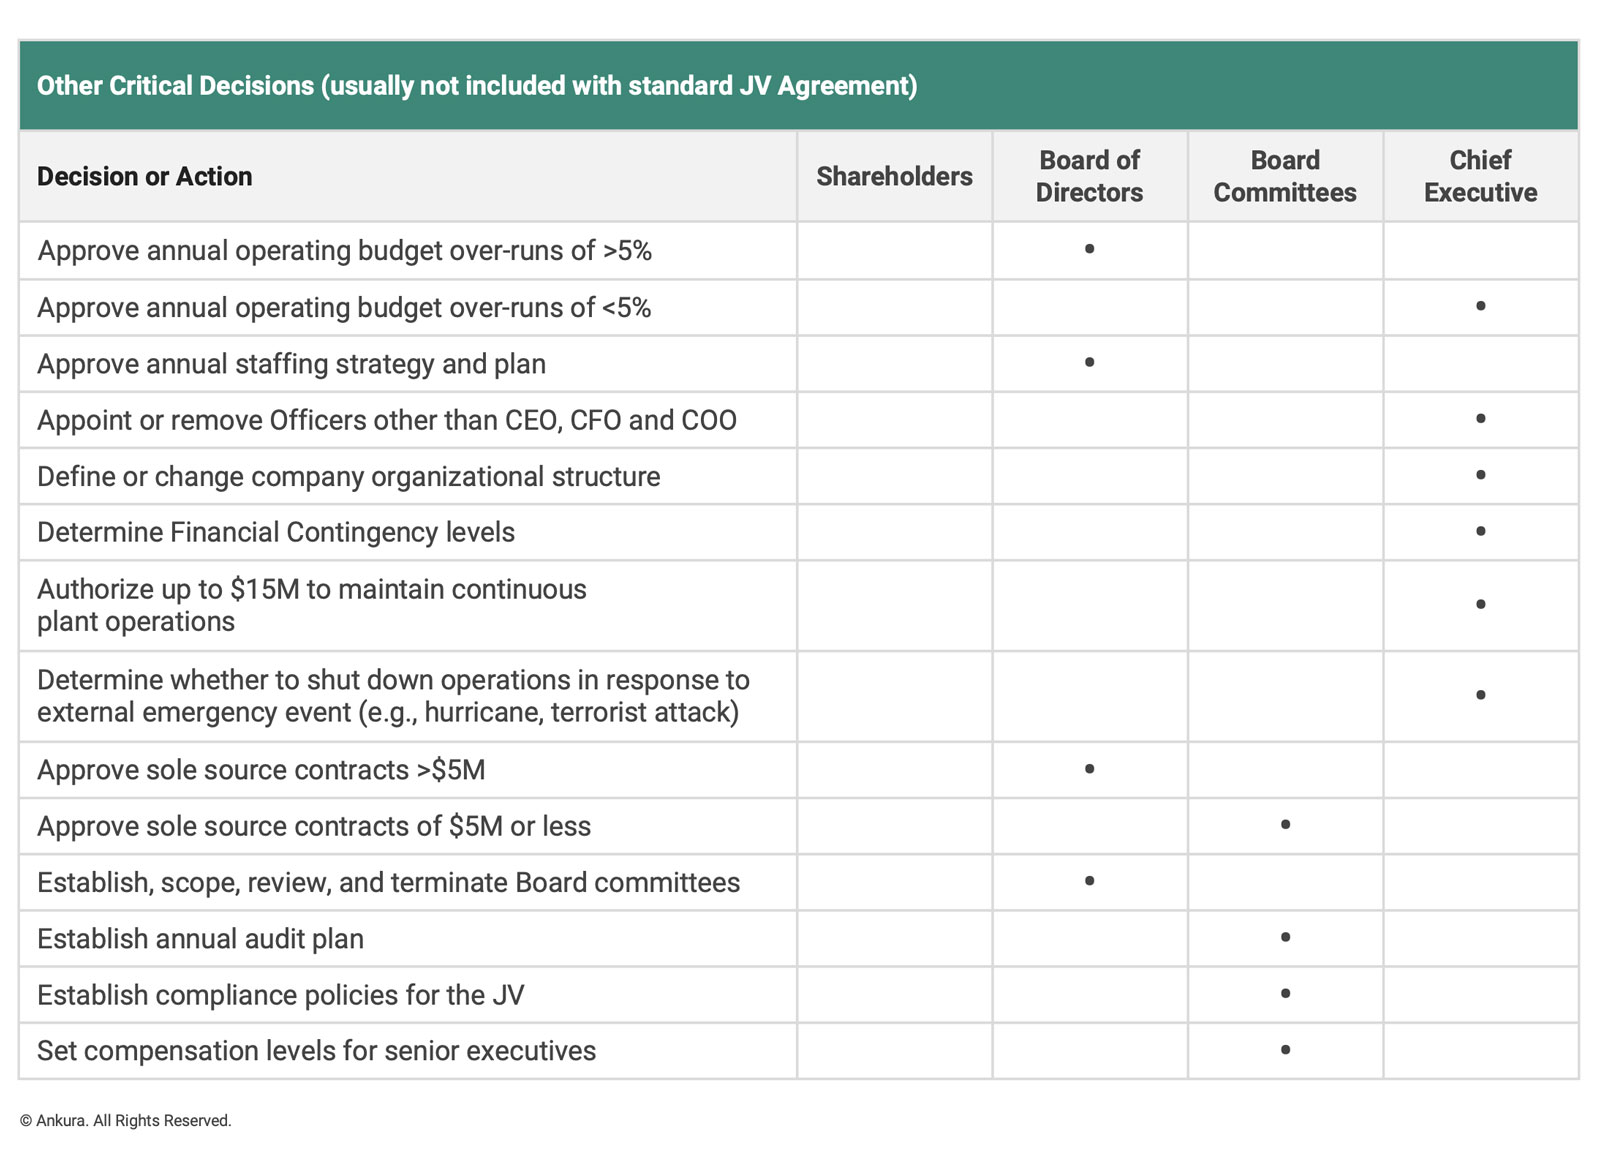Click Board of Directors dot for staffing strategy
1600x1155 pixels.
point(1089,362)
